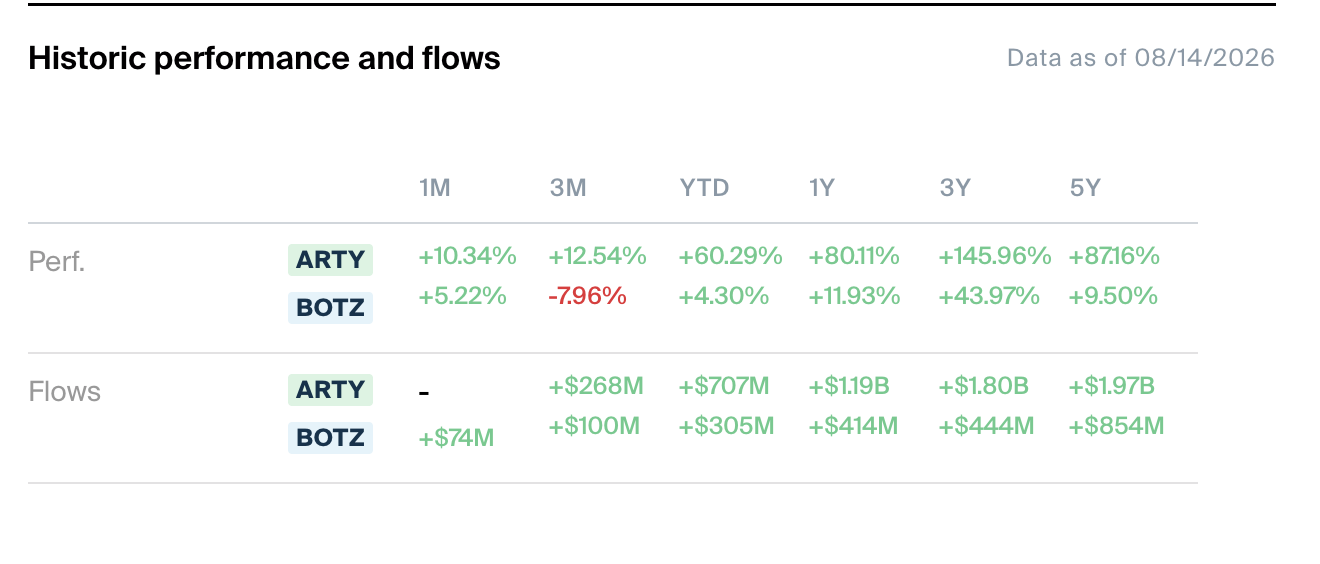Choose the 5Y column header
Image resolution: width=1320 pixels, height=564 pixels.
coord(1085,188)
